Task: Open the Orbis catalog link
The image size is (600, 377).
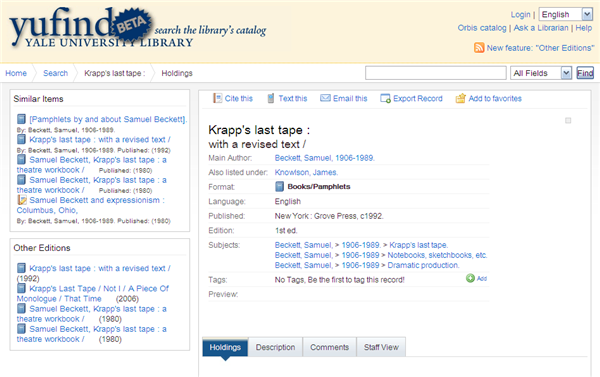Action: pyautogui.click(x=482, y=28)
